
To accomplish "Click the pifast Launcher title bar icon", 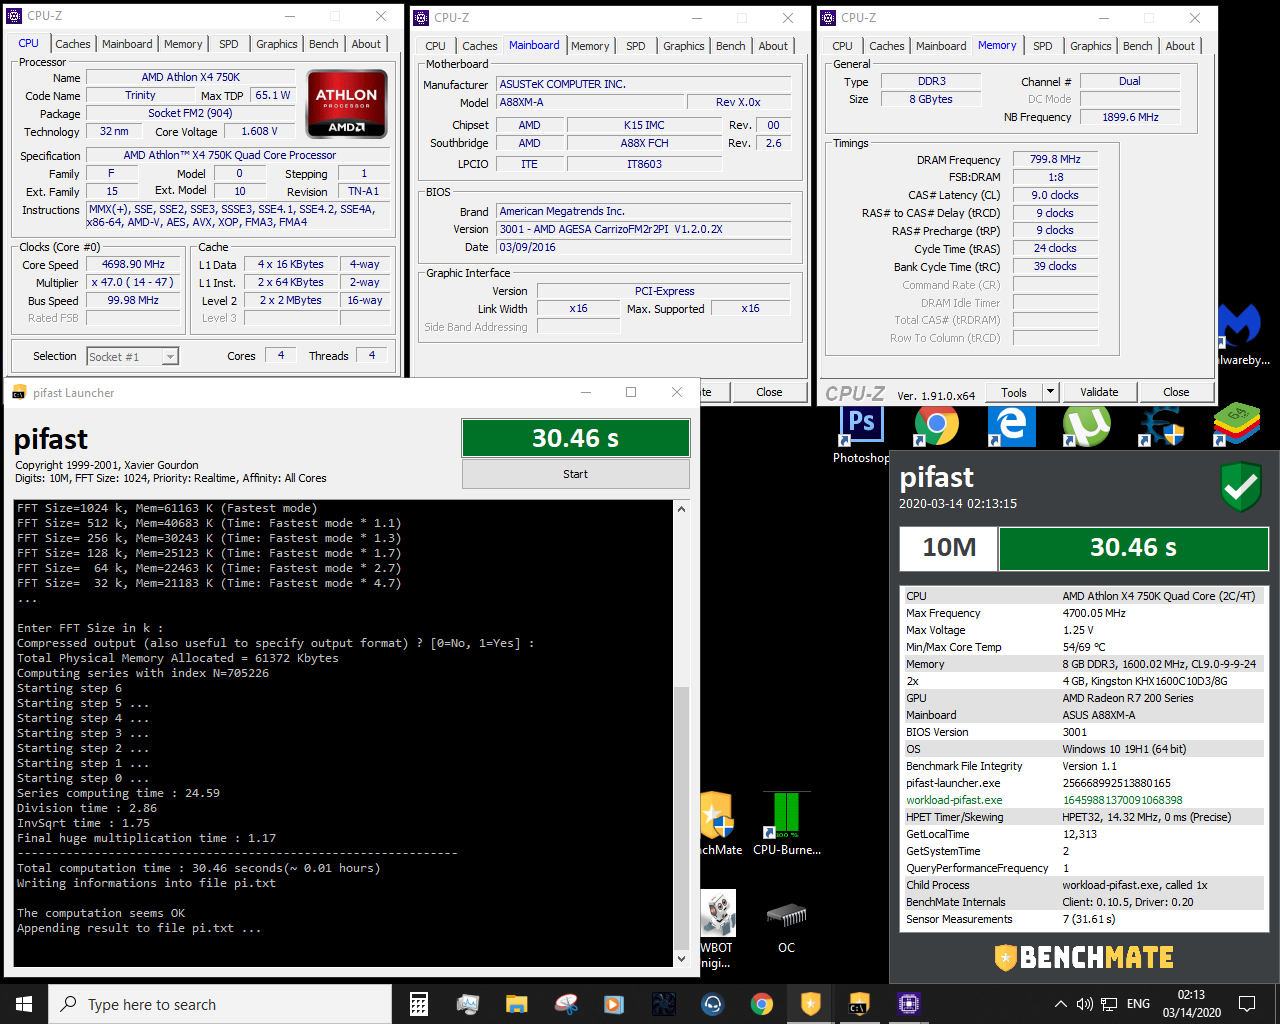I will pyautogui.click(x=19, y=393).
